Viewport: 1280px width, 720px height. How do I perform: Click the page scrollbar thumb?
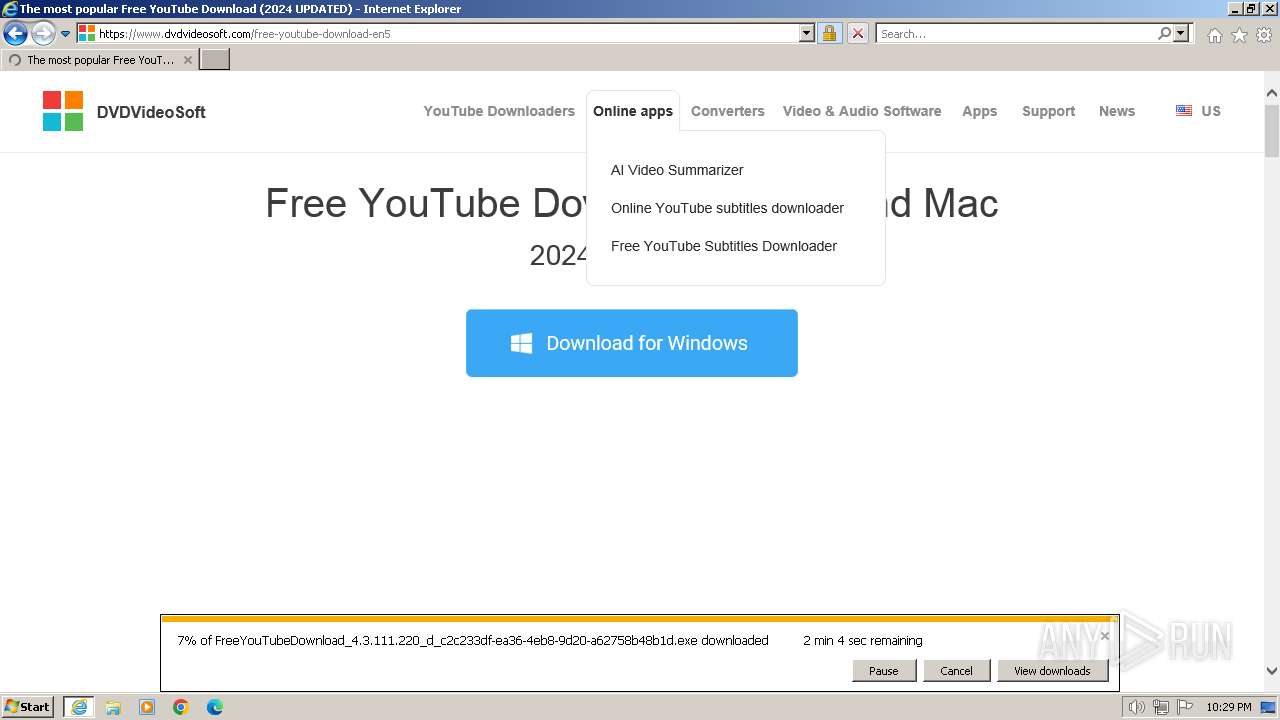click(x=1272, y=130)
